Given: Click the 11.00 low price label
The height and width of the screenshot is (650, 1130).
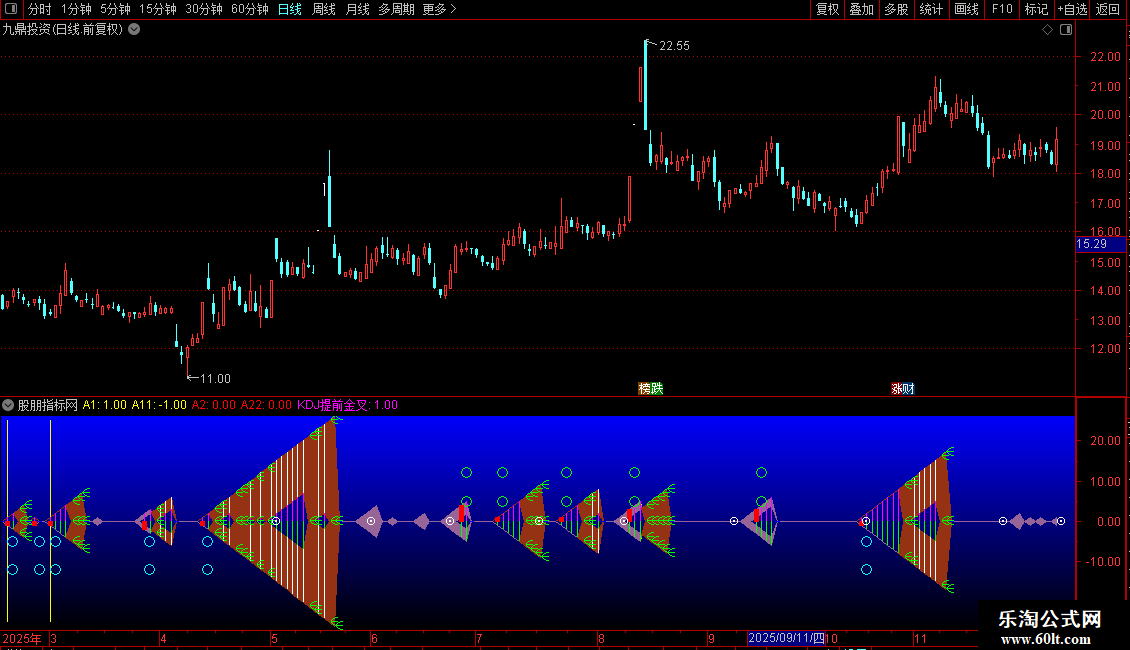Looking at the screenshot, I should tap(215, 378).
